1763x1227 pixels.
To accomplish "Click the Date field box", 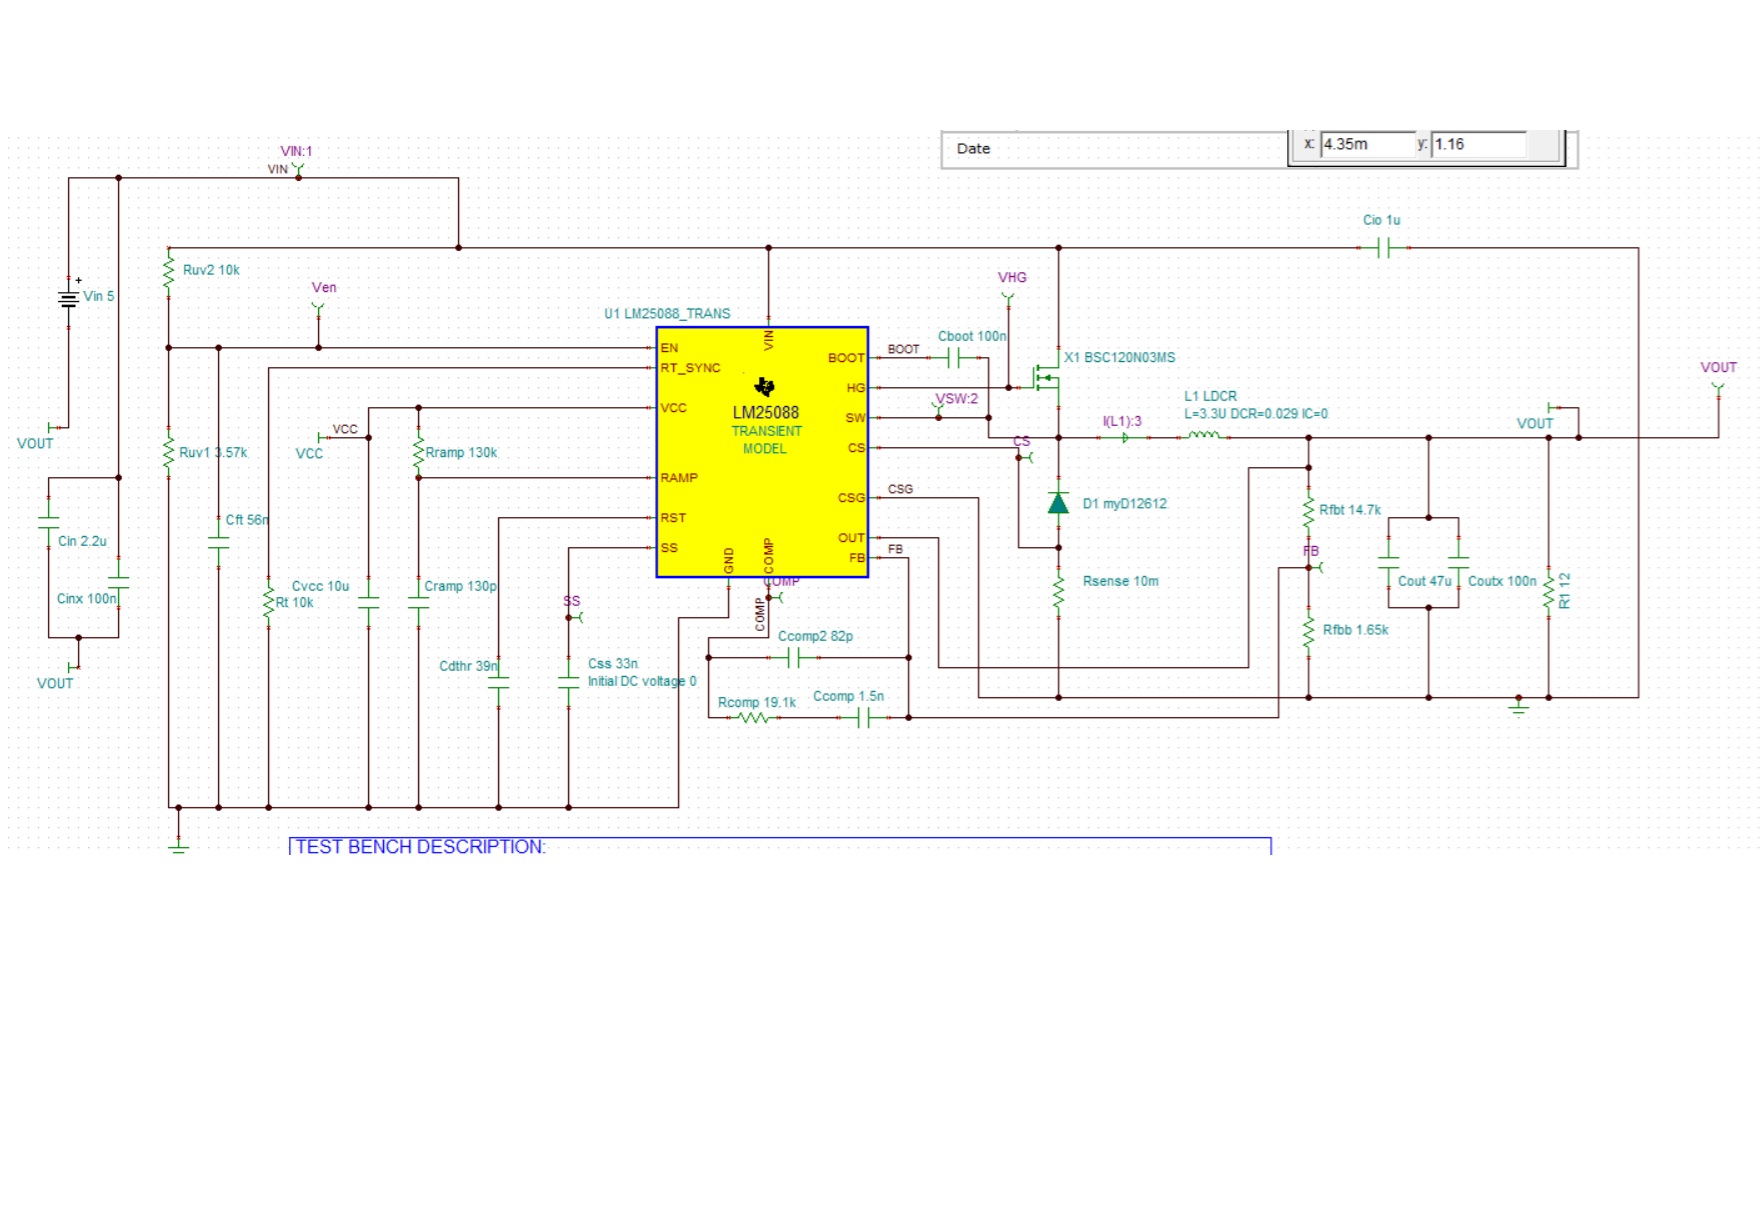I will (1114, 149).
